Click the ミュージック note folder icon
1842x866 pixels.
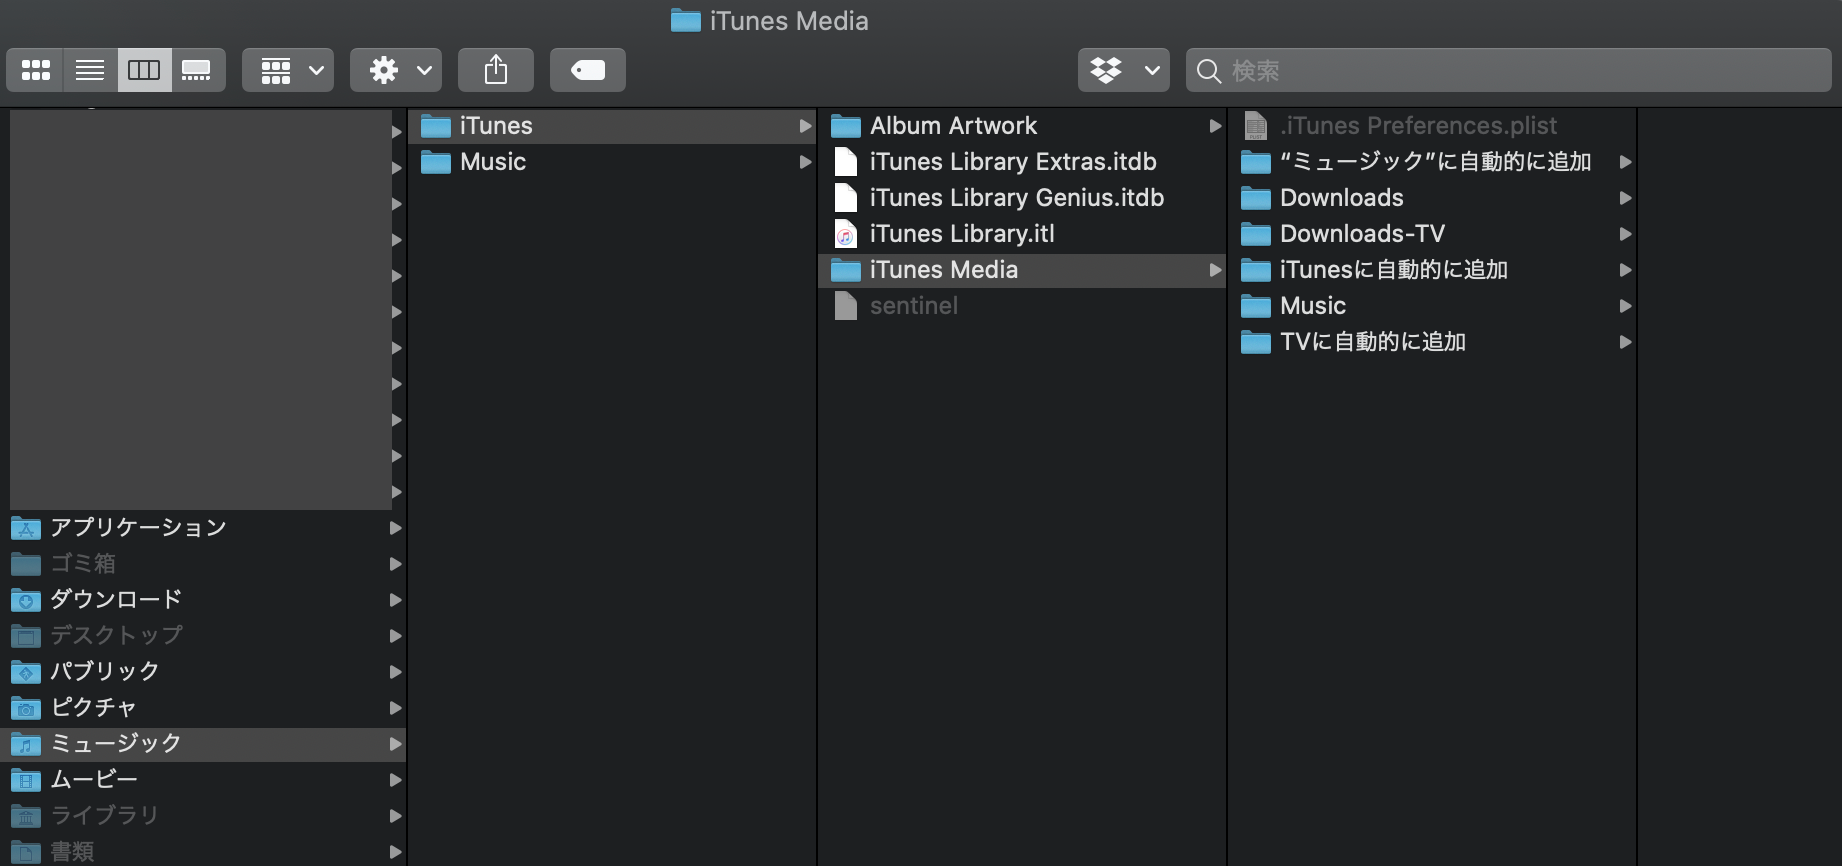26,744
